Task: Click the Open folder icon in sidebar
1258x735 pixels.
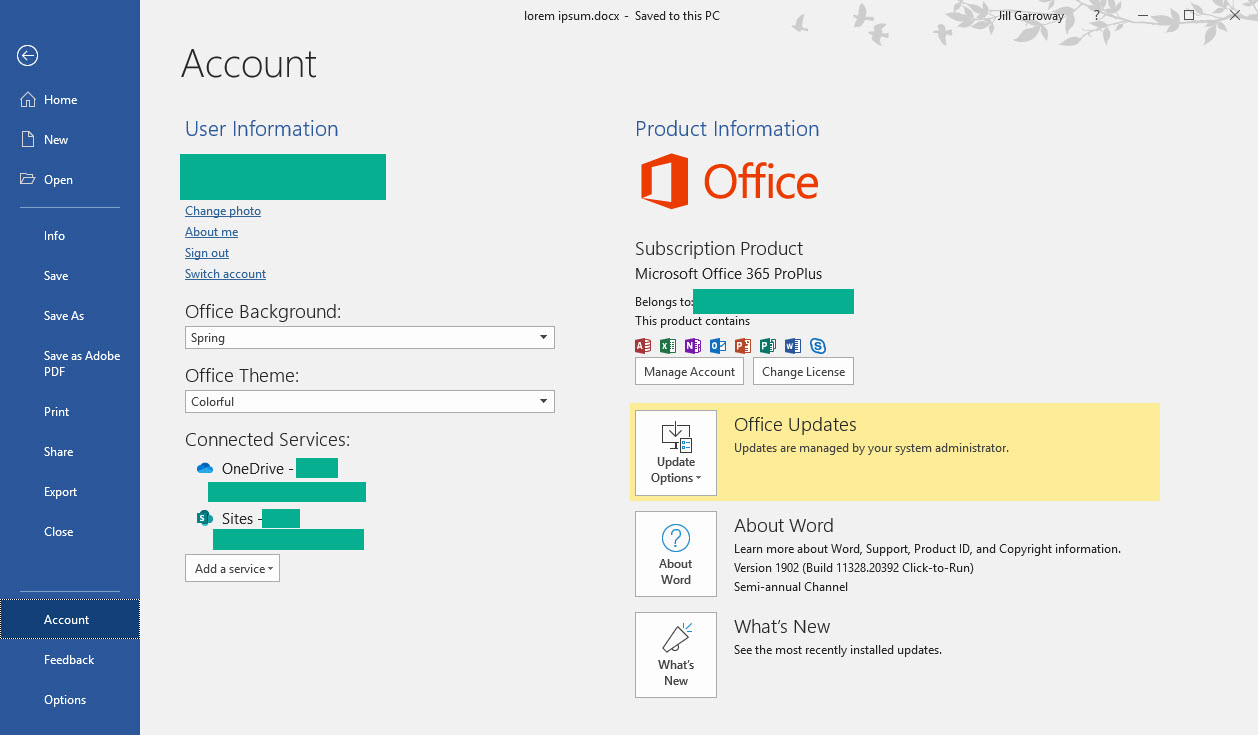Action: click(28, 180)
